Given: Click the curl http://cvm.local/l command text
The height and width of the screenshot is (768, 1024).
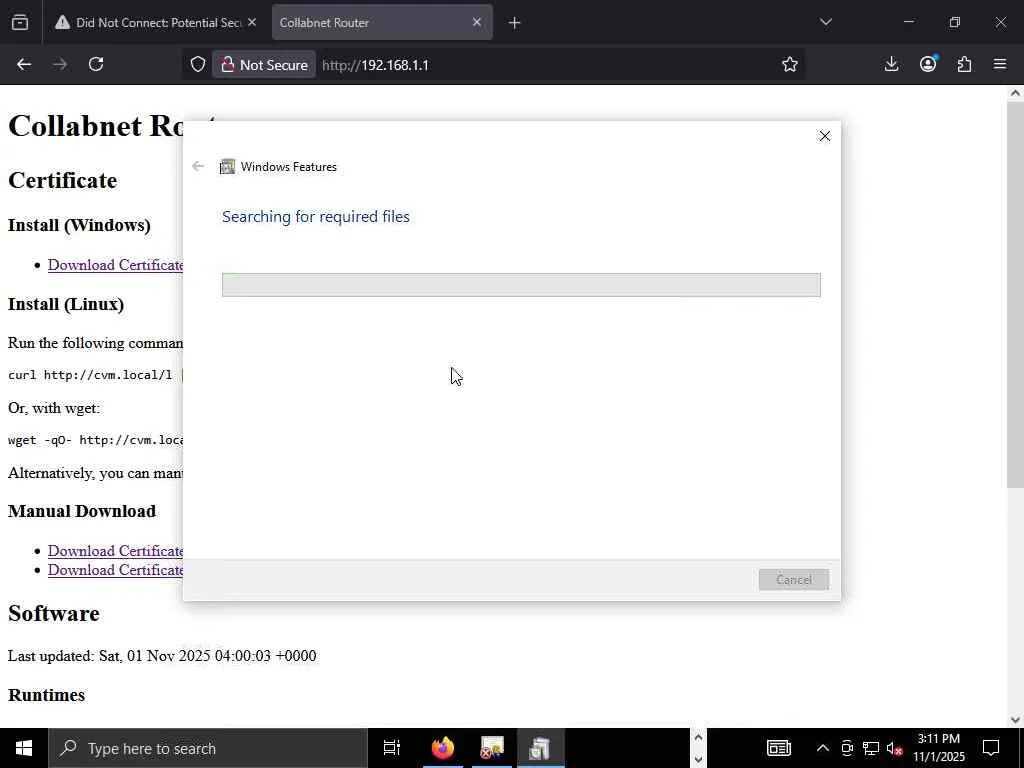Looking at the screenshot, I should (90, 375).
